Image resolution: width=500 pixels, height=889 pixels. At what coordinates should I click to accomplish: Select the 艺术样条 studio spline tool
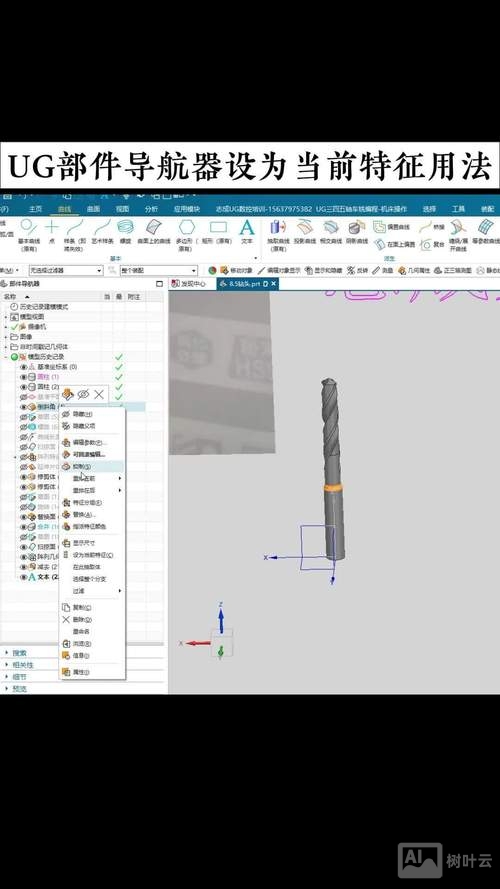pos(103,231)
